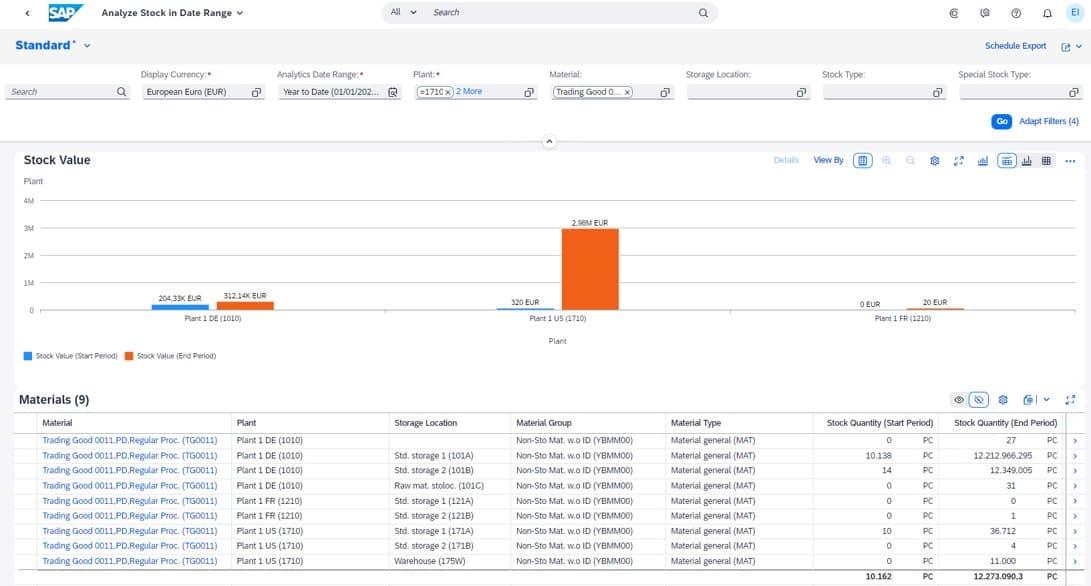Navigate with the row arrow for Std. storage 1 (171A)
The image size is (1091, 586).
(1075, 531)
